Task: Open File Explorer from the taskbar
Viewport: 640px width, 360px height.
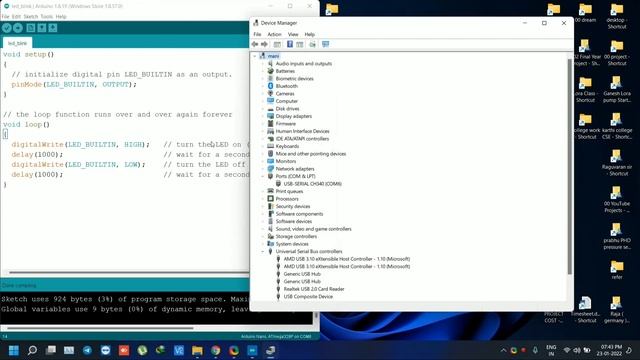Action: pos(197,350)
